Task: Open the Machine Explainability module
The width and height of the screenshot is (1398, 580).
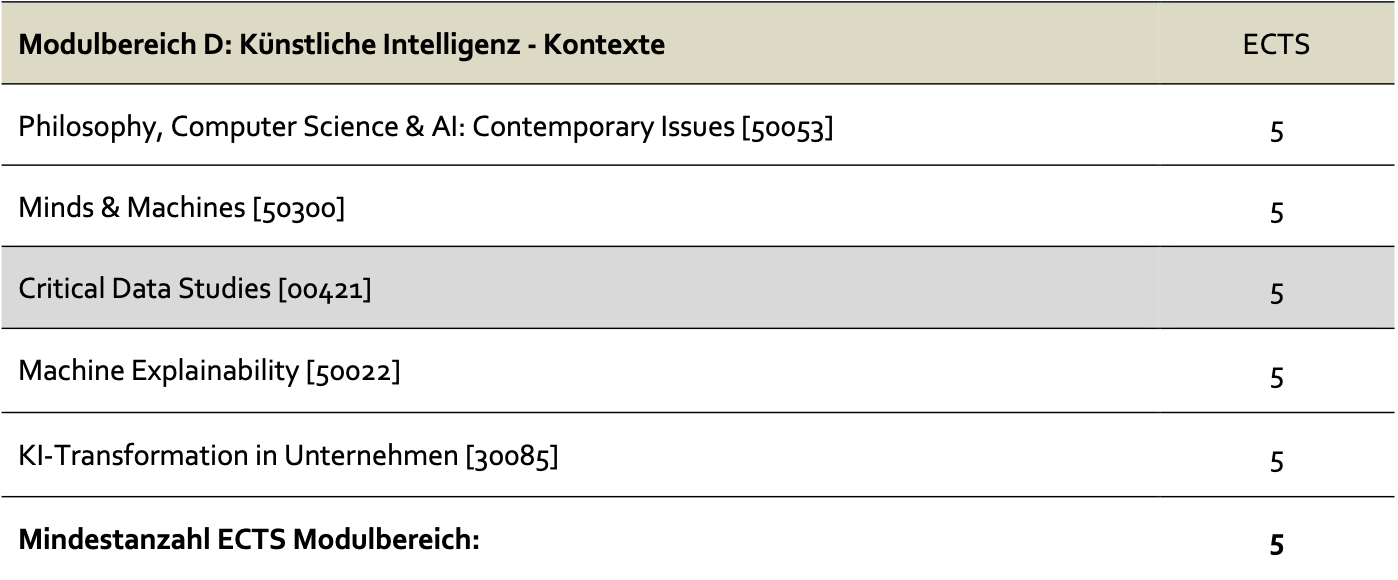Action: (159, 373)
